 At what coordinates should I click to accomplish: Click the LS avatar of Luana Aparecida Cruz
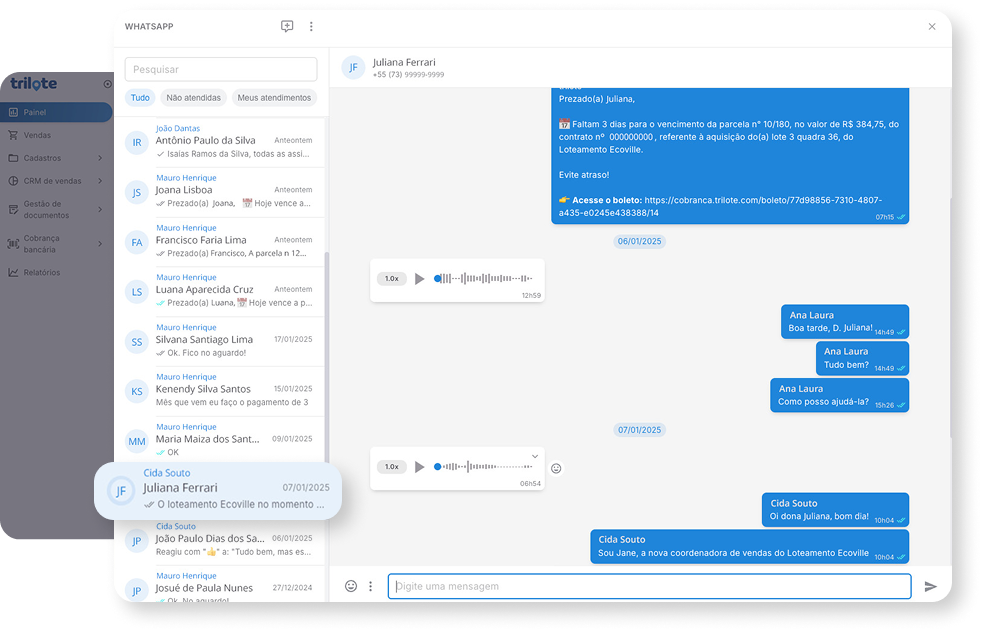point(137,292)
